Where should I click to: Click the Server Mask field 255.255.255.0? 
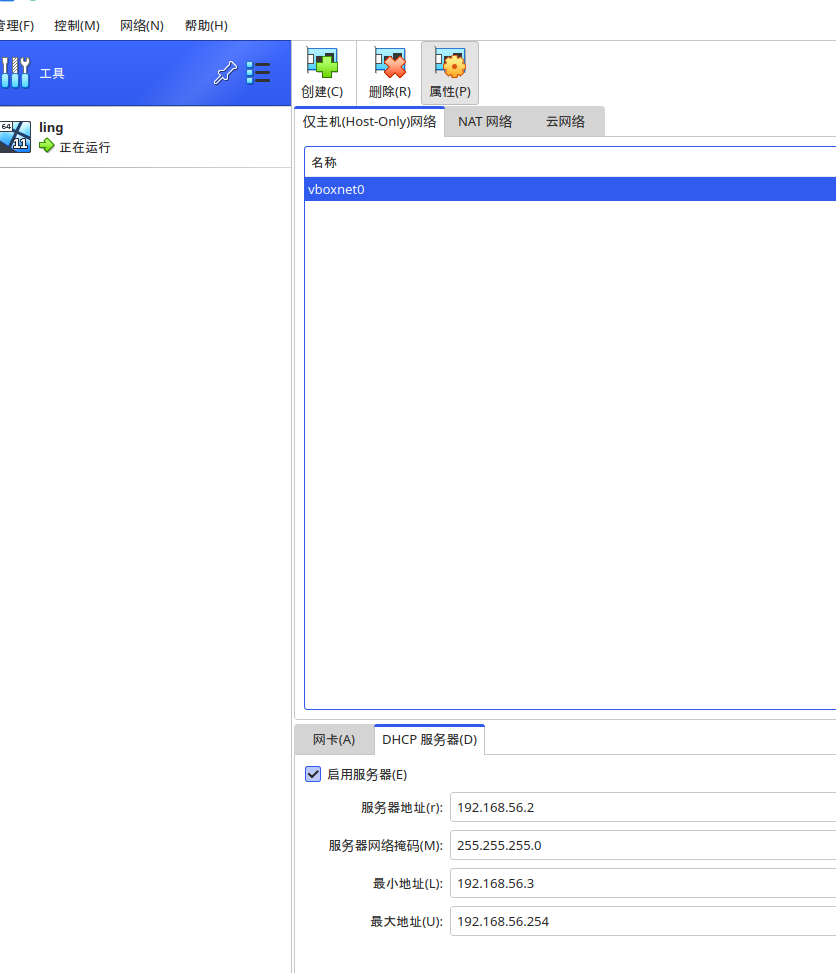click(640, 845)
